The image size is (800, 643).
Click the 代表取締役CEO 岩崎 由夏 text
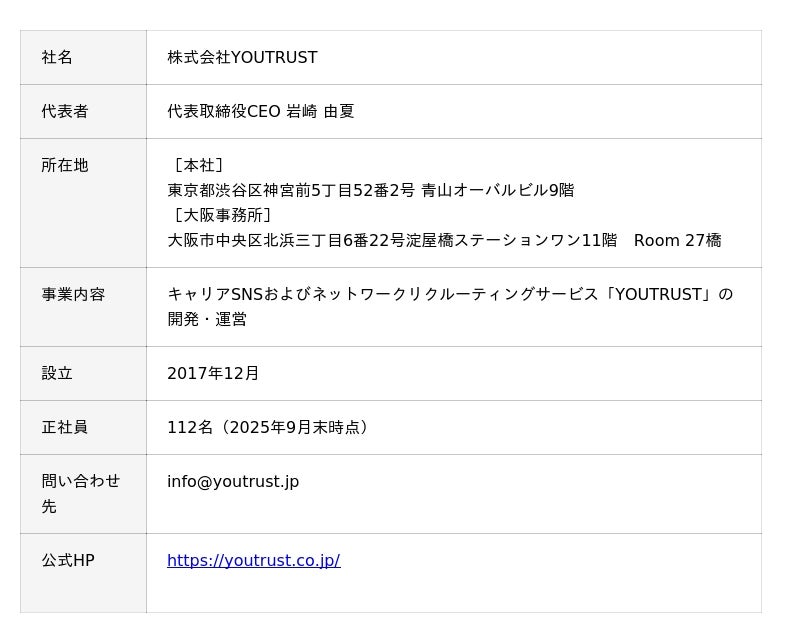(x=260, y=111)
